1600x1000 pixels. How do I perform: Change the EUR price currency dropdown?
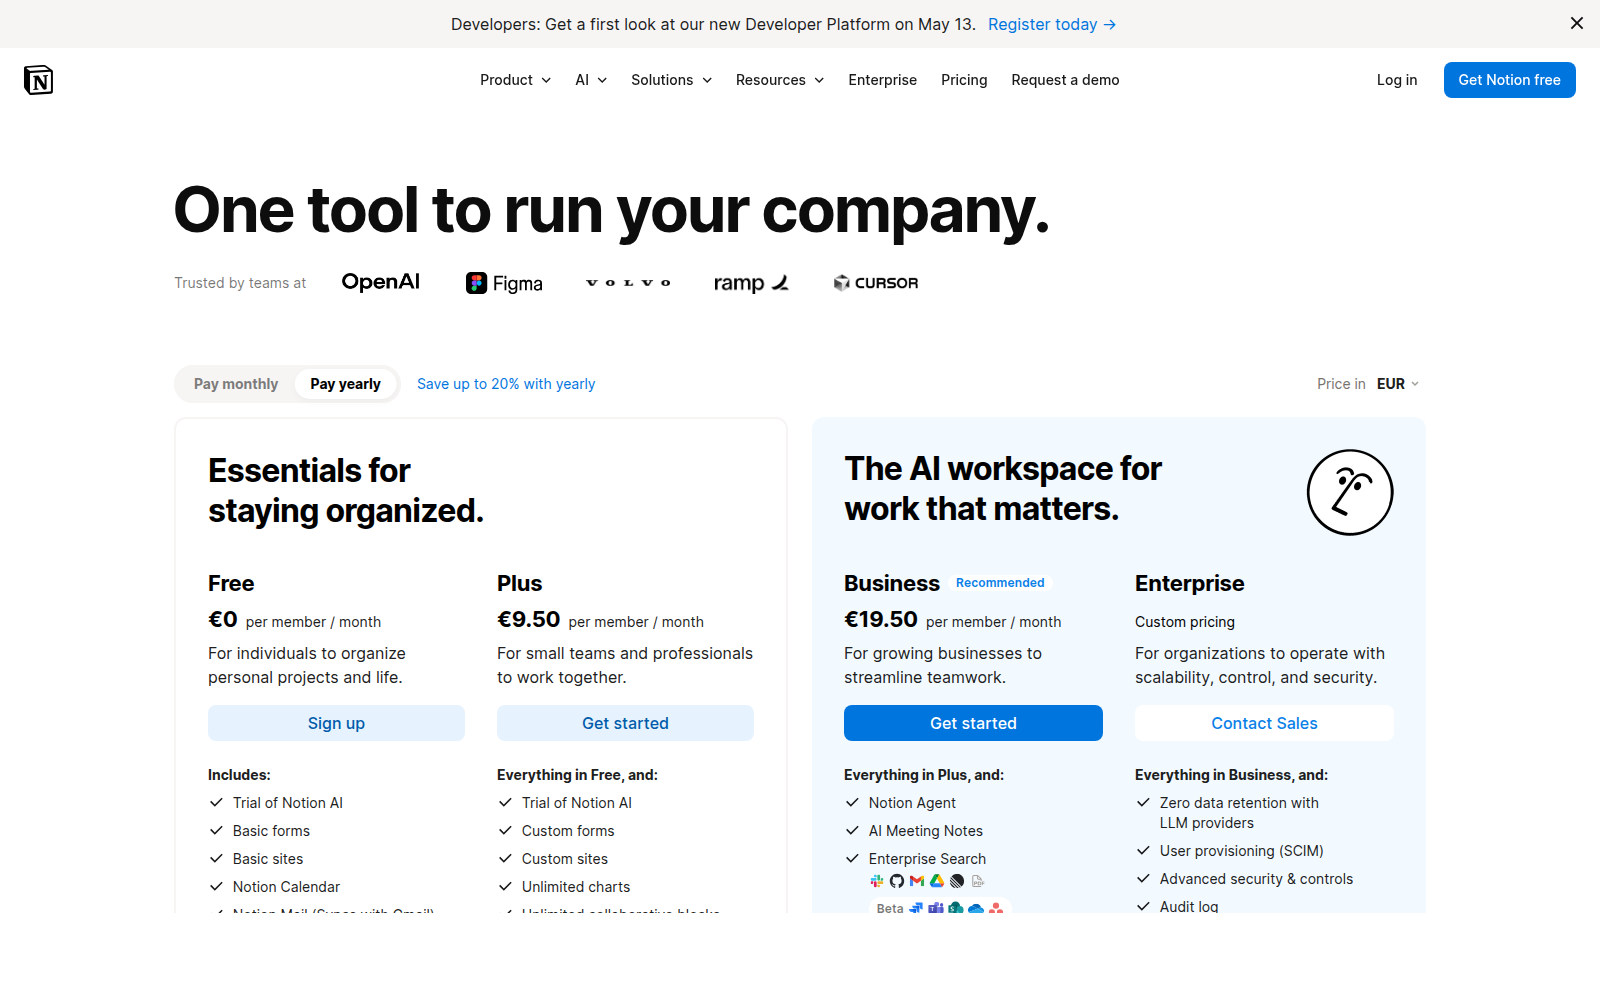[x=1398, y=384]
